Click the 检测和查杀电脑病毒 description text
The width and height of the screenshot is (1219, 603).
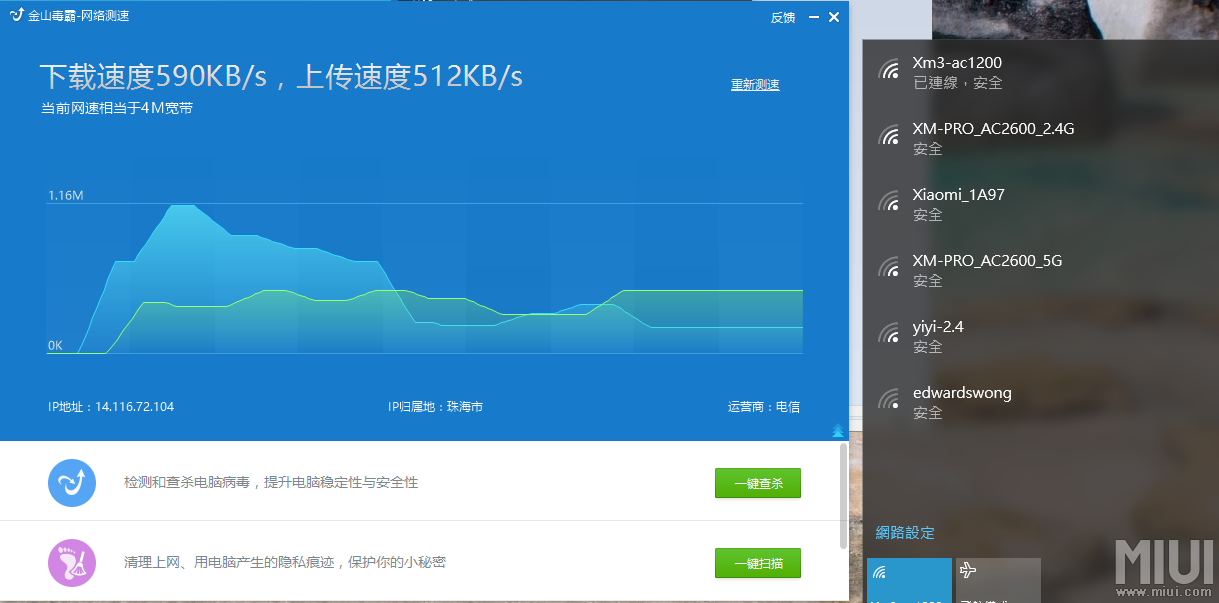click(271, 483)
